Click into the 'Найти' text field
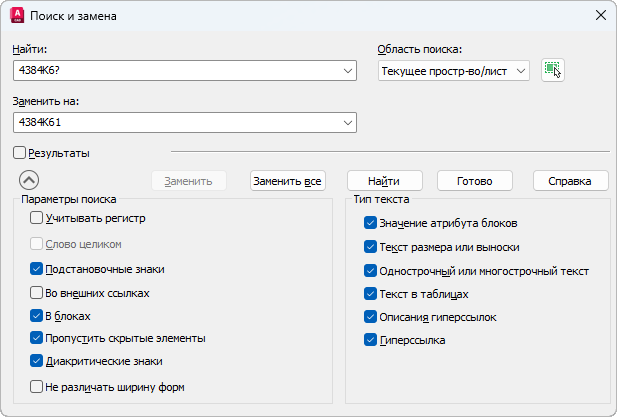The width and height of the screenshot is (617, 417). point(175,70)
